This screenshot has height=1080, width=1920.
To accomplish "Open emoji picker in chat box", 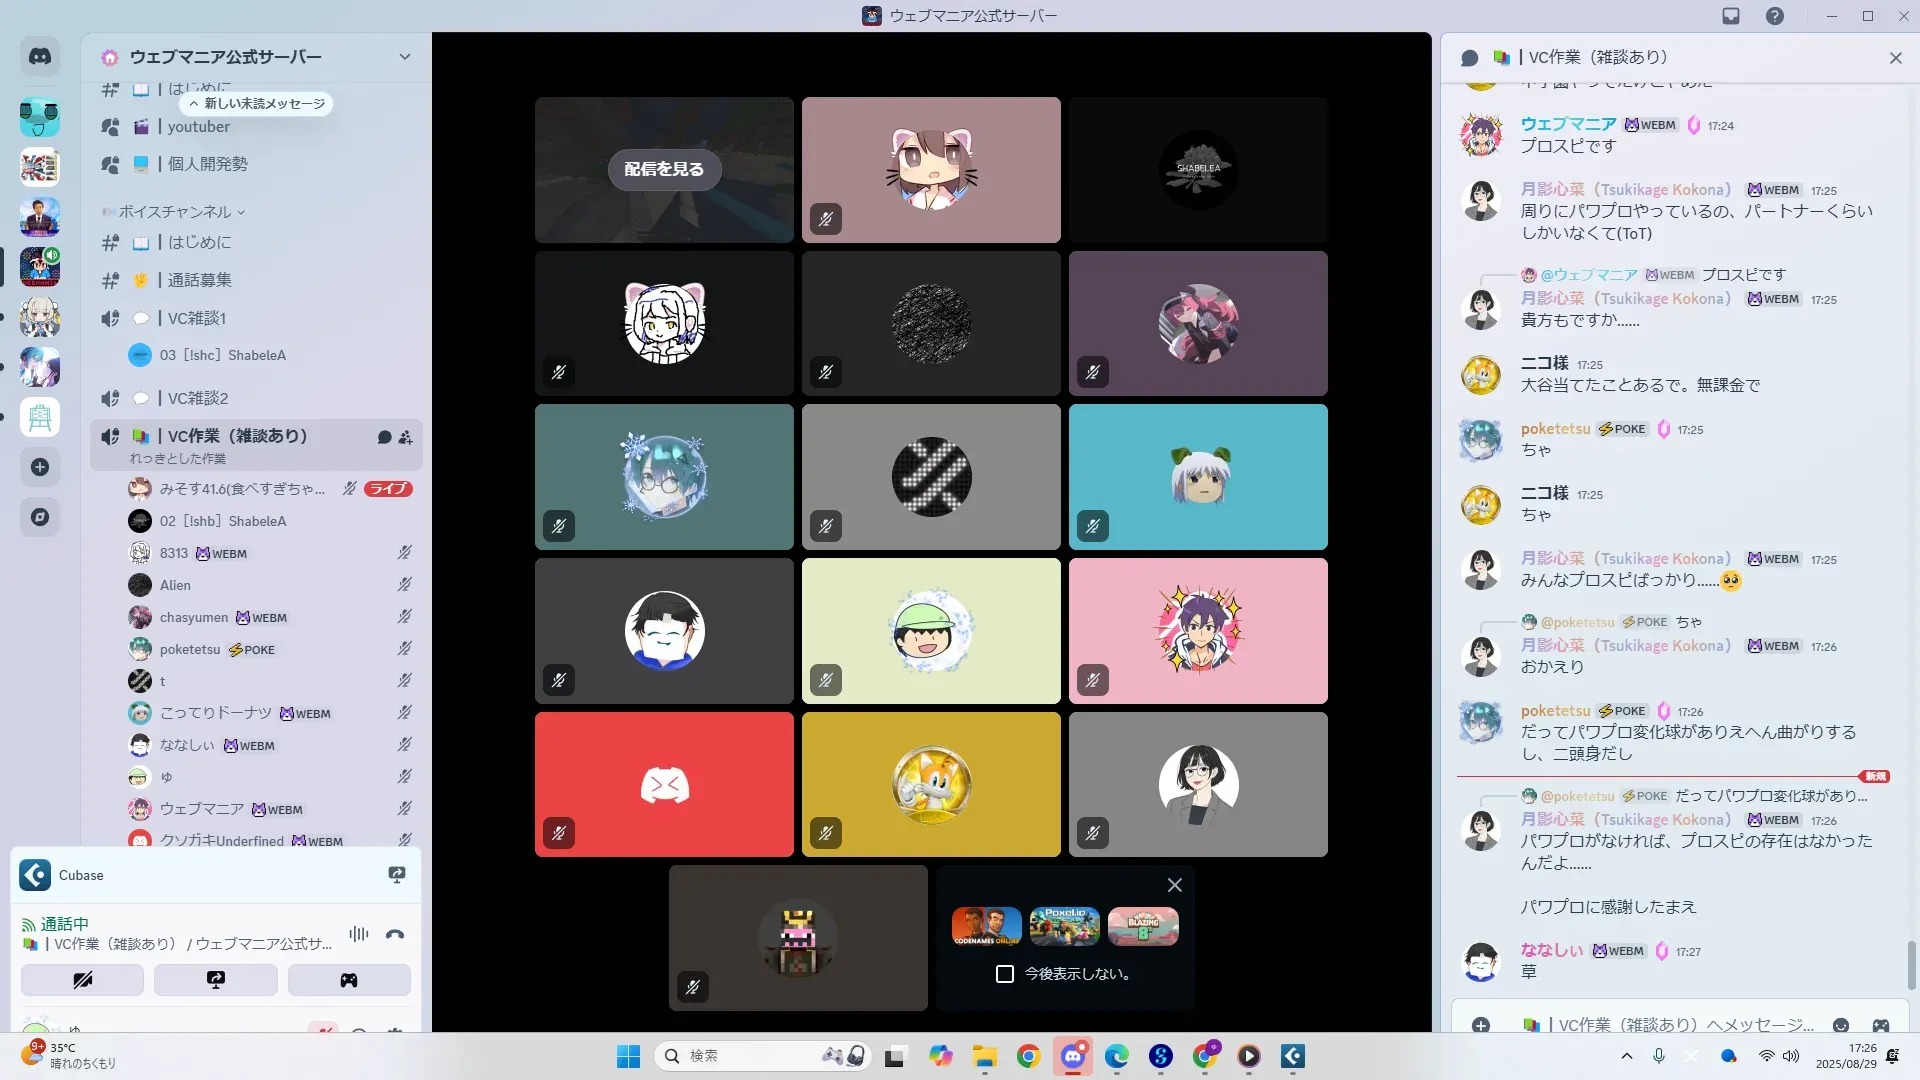I will click(1841, 1025).
